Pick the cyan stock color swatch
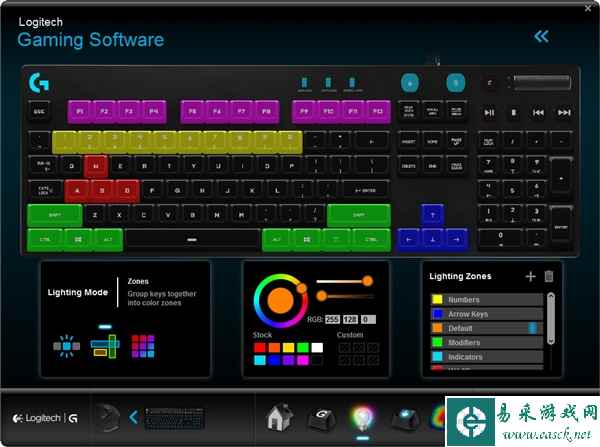The width and height of the screenshot is (600, 447). click(260, 360)
